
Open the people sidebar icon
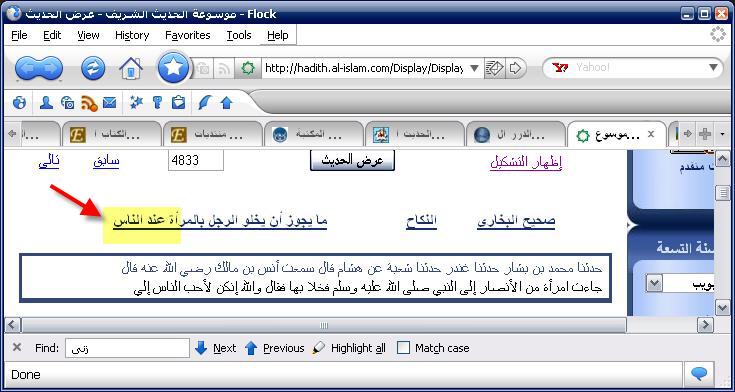coord(46,102)
